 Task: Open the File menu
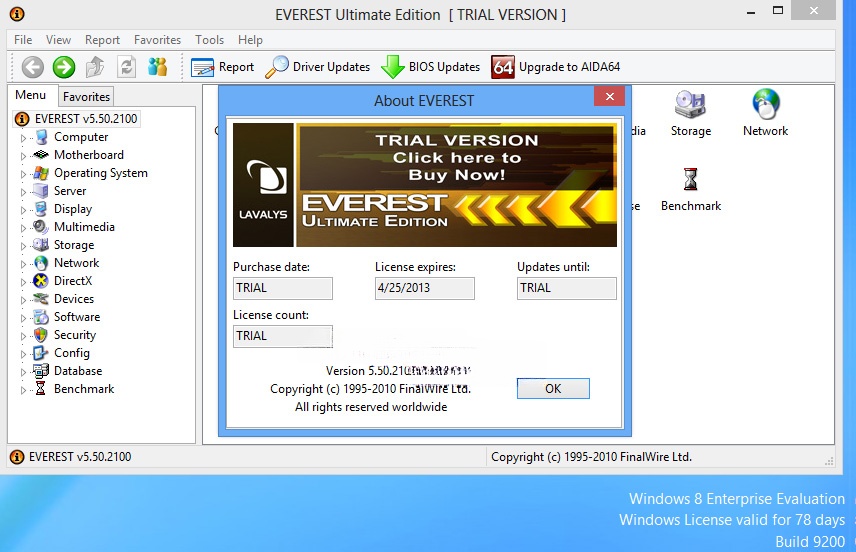pos(23,40)
